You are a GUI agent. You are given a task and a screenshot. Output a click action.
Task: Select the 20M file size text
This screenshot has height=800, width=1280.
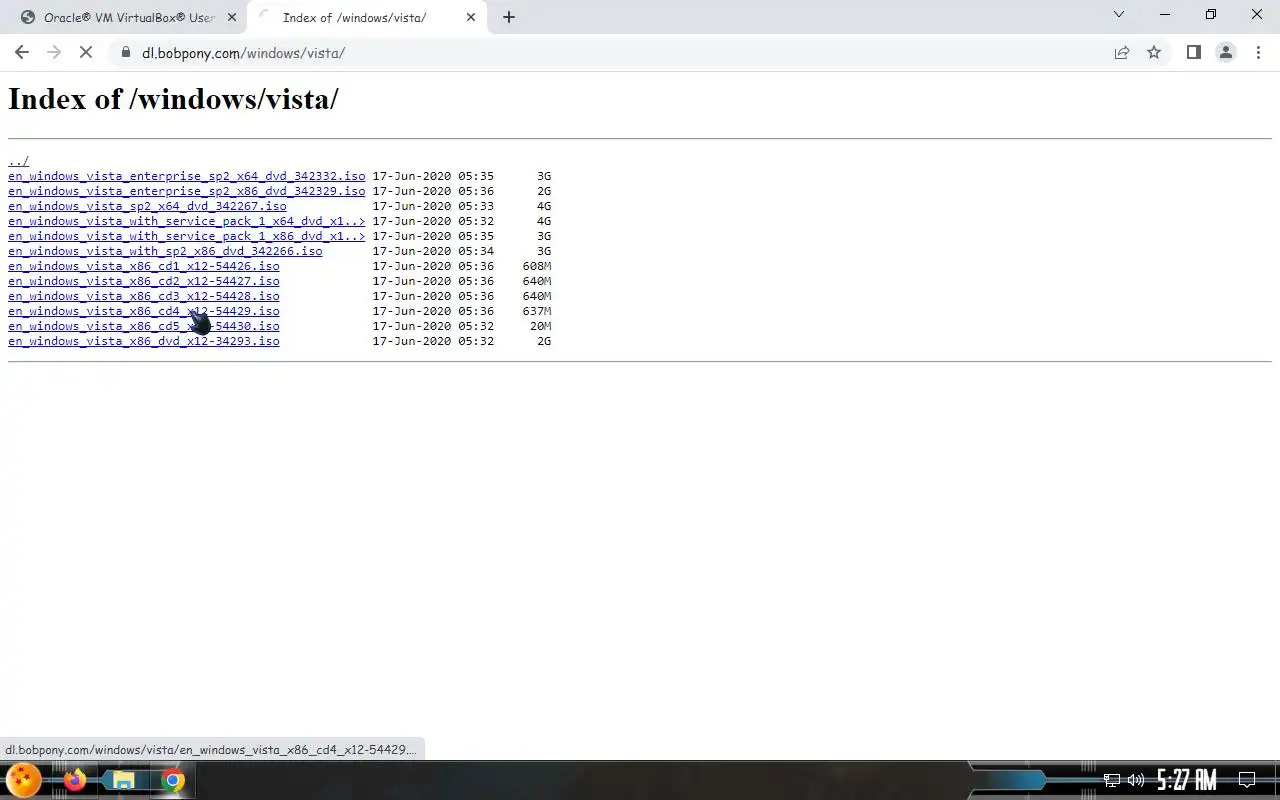point(541,326)
